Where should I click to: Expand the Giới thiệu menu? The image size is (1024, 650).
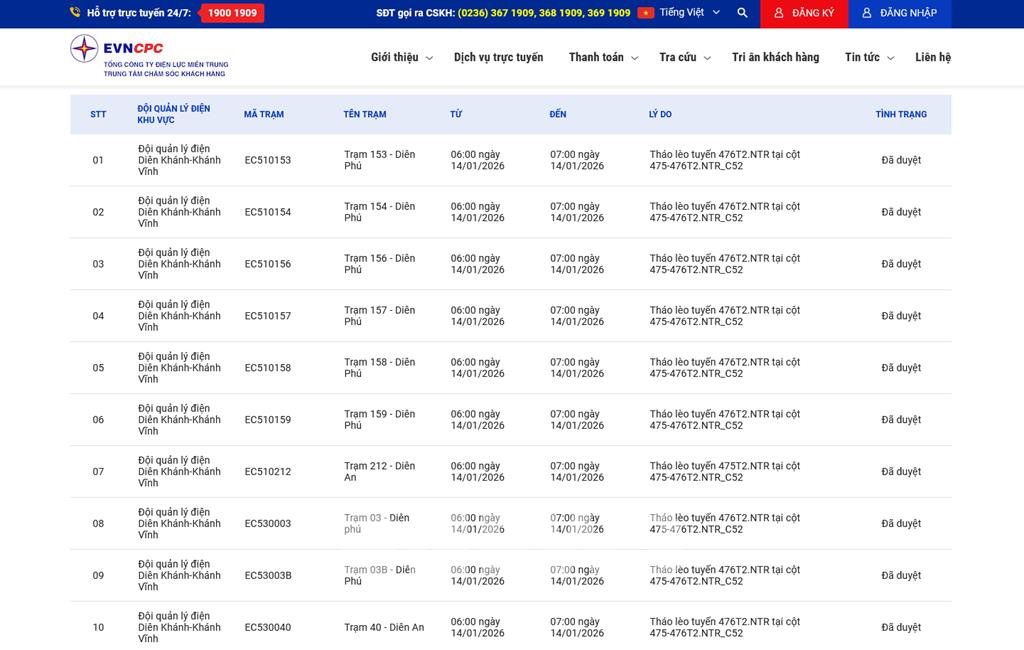[x=401, y=58]
